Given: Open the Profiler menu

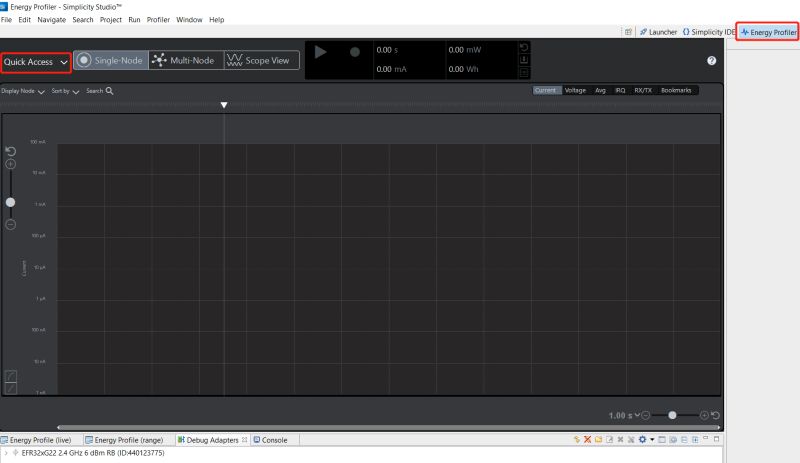Looking at the screenshot, I should click(x=158, y=20).
